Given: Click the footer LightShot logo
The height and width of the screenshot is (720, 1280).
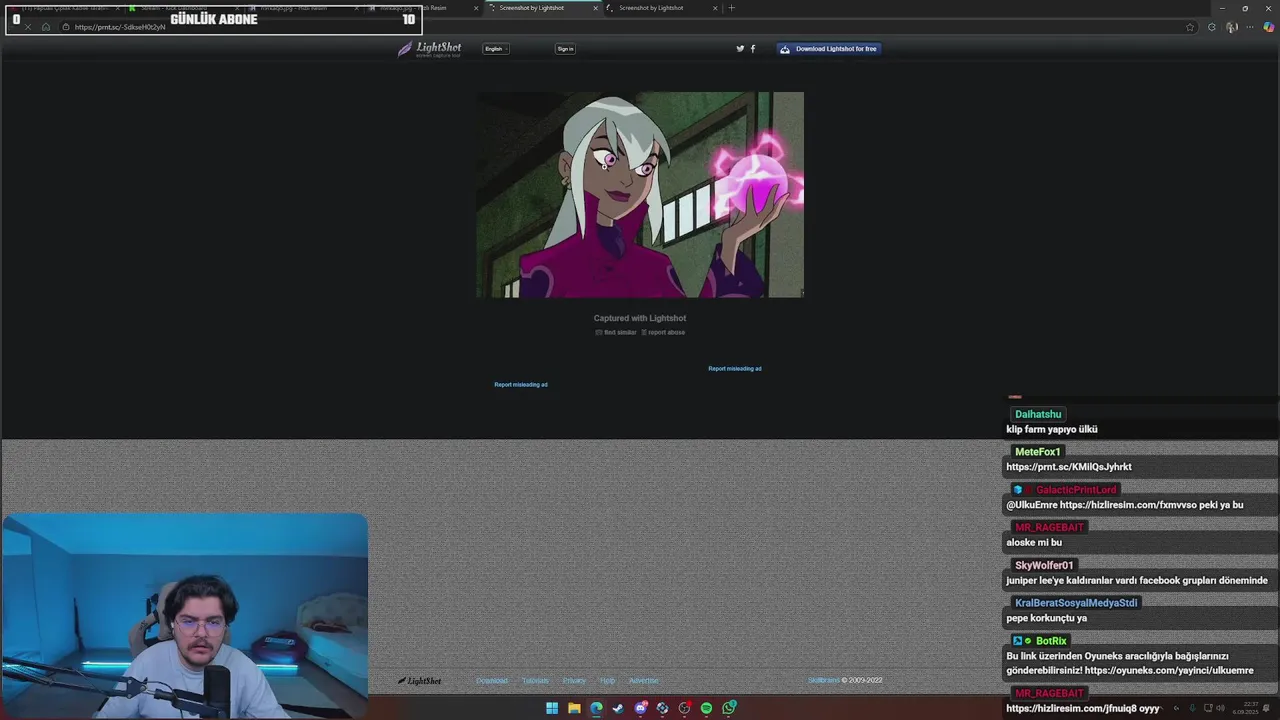Looking at the screenshot, I should point(419,681).
